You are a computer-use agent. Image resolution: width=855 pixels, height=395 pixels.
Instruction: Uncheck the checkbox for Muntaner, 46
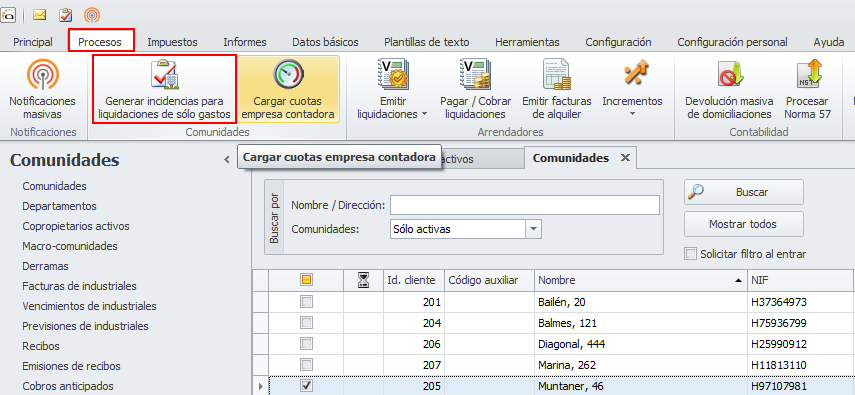click(306, 386)
